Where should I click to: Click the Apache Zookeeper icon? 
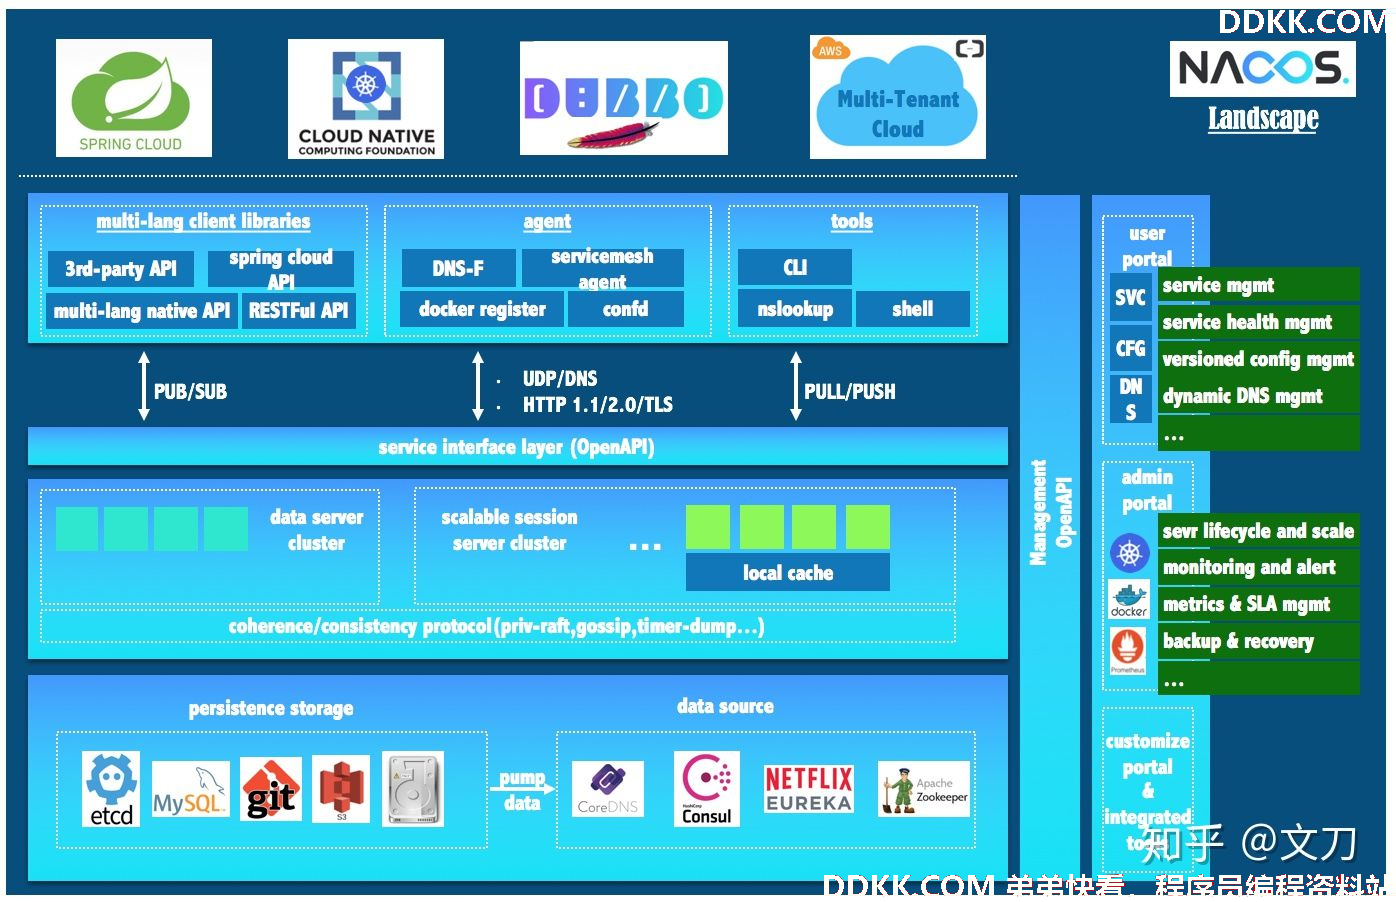coord(924,789)
